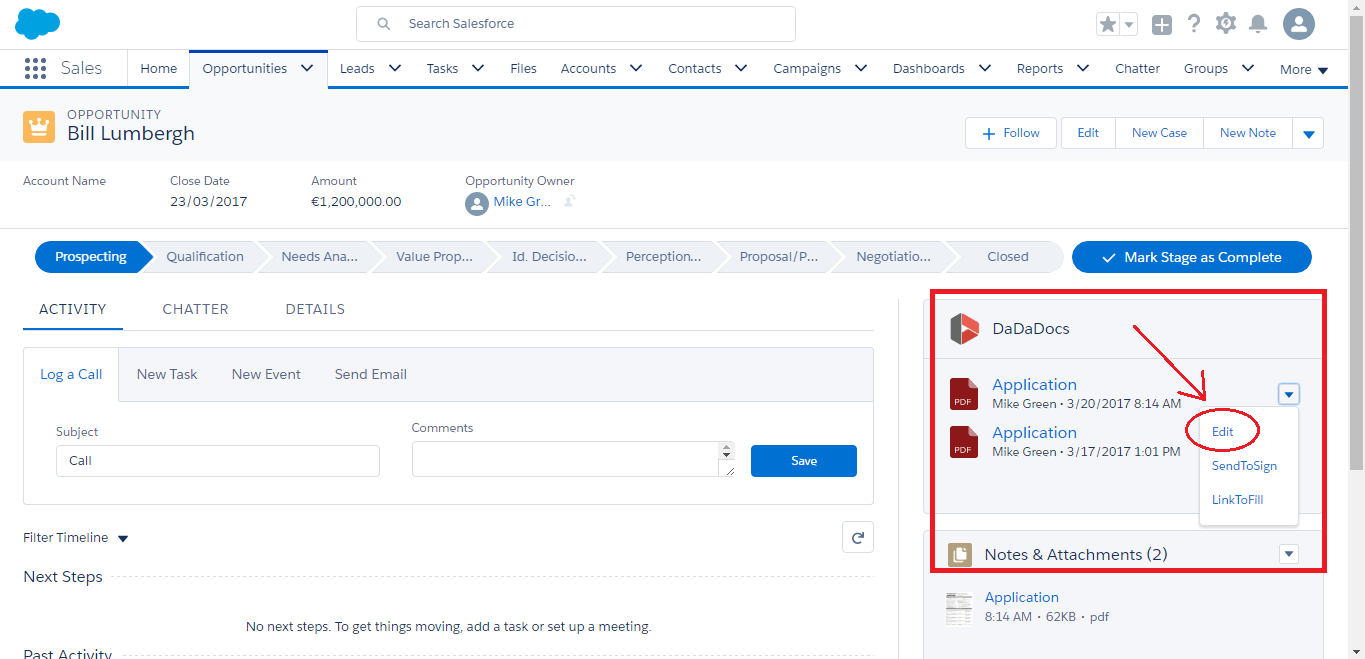Open favorites list dropdown arrow
The width and height of the screenshot is (1365, 659).
coord(1129,24)
